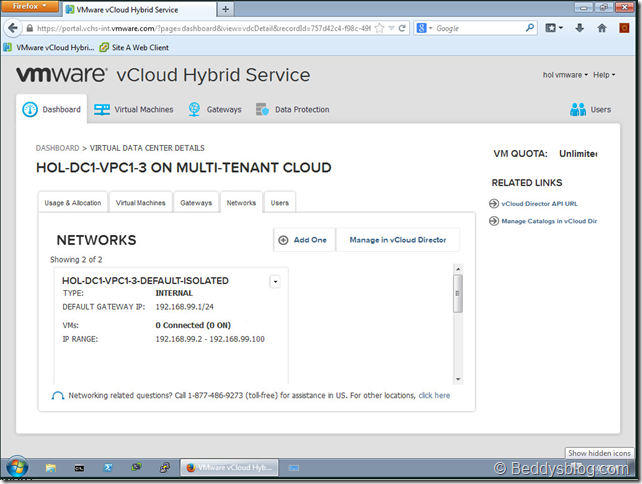Expand the HOL-DC1-VPC1-3-DEFAULT-ISOLATED network actions dropdown
Screen dimensions: 642x484
[x=275, y=282]
